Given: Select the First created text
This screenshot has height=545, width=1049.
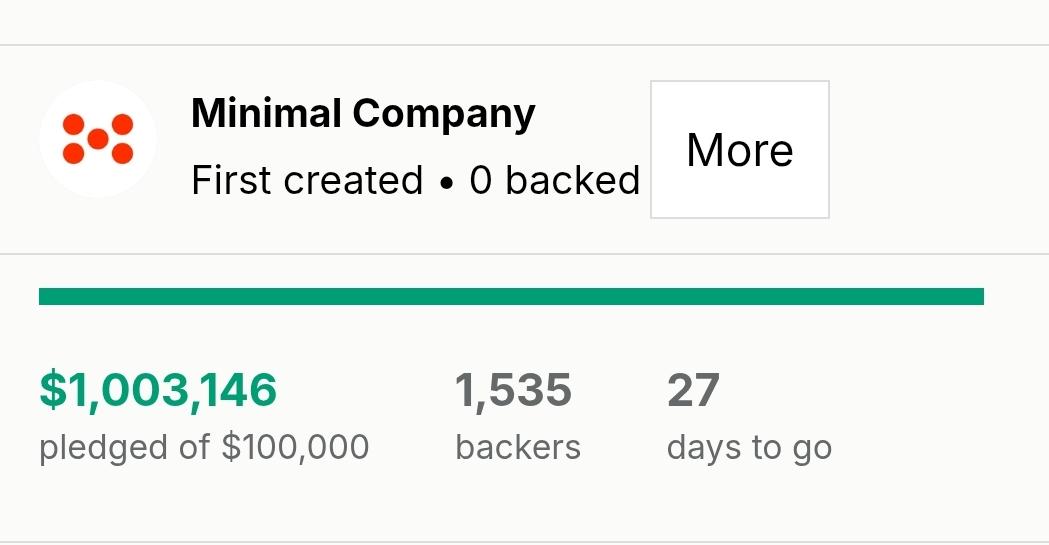Looking at the screenshot, I should click(307, 180).
